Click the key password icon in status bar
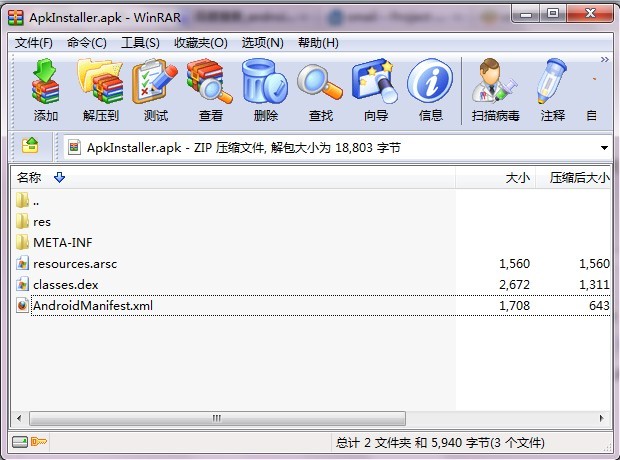The image size is (620, 460). point(39,441)
